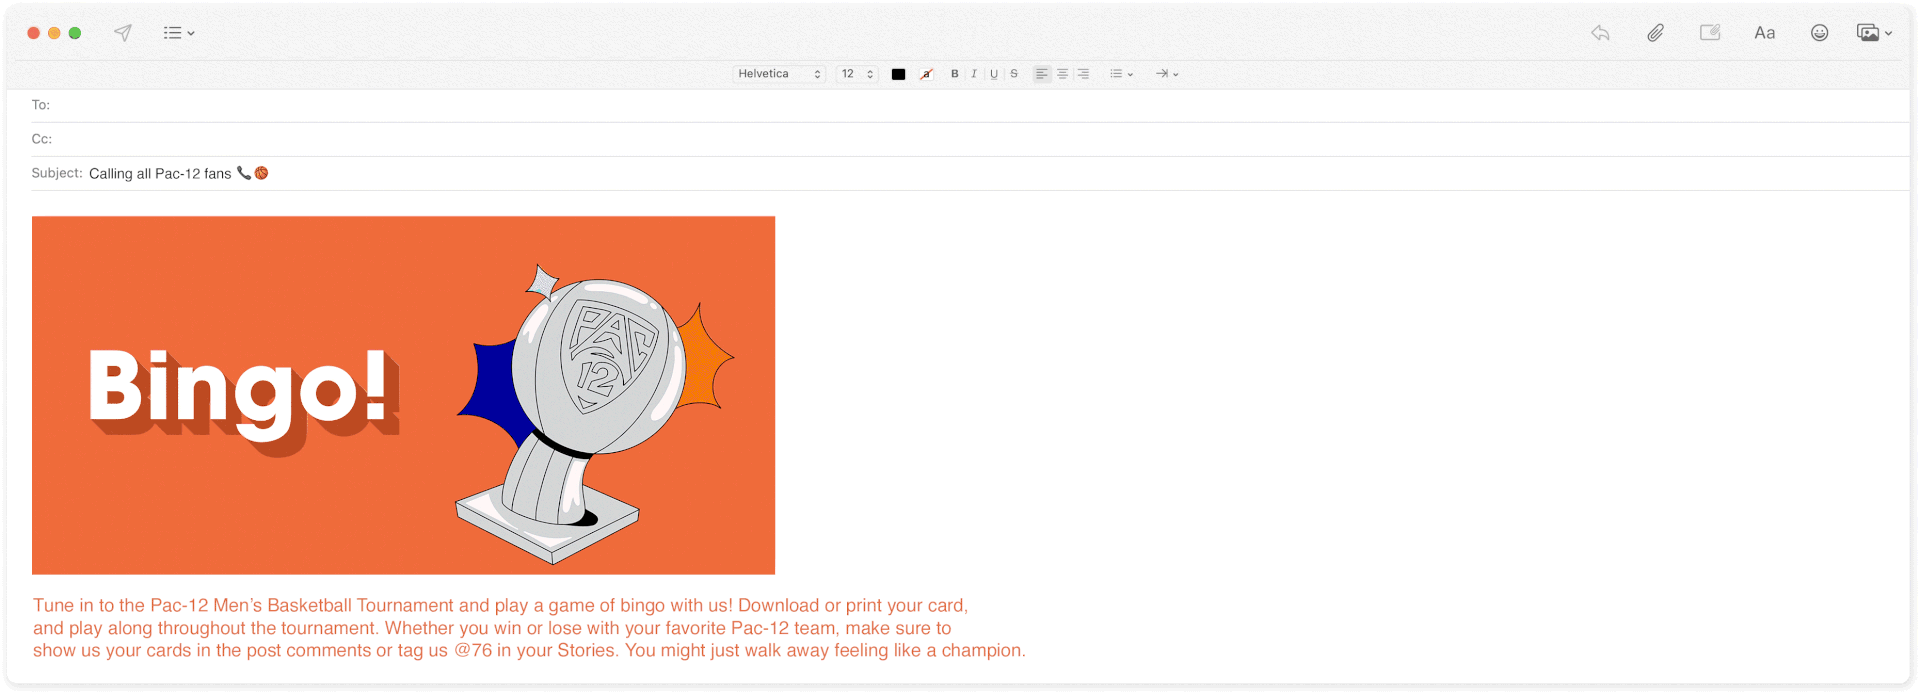The width and height of the screenshot is (1920, 694).
Task: Select the Bingo! banner image
Action: pos(403,395)
